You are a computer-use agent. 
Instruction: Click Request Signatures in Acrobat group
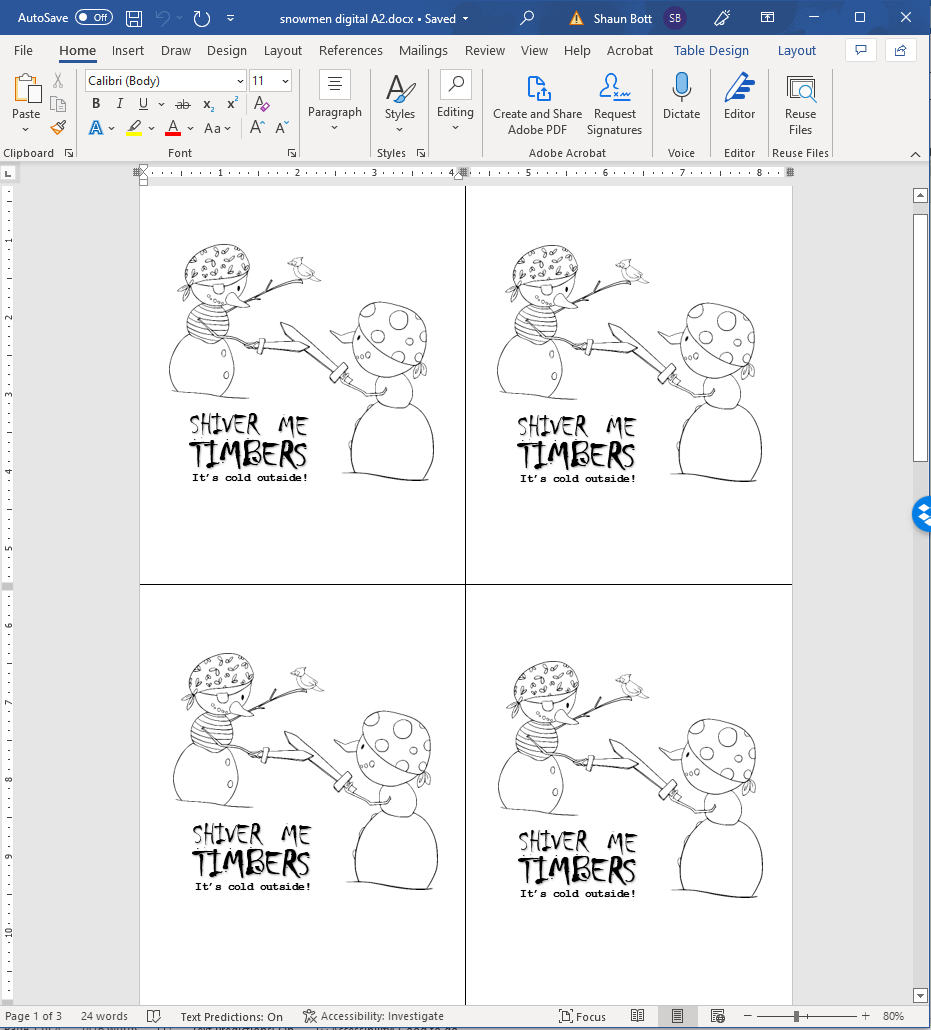coord(614,105)
